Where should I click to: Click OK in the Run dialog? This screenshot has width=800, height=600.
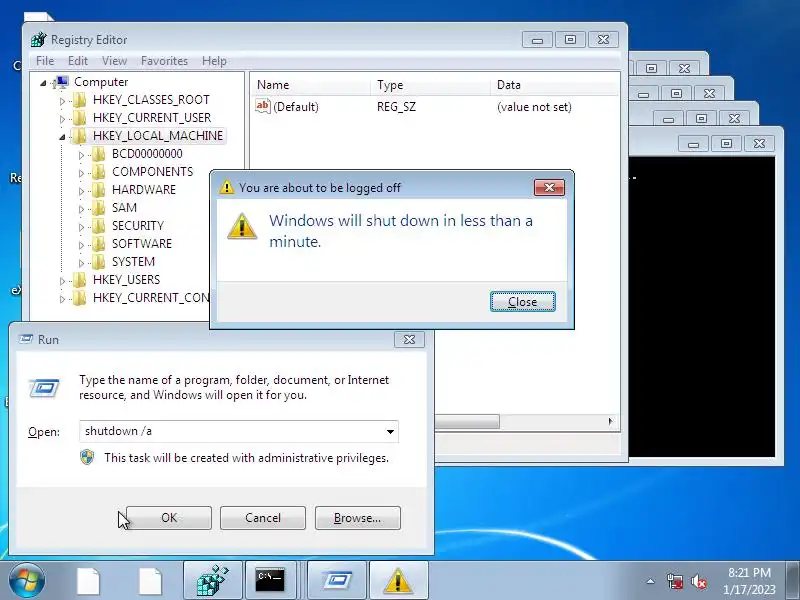[x=169, y=518]
